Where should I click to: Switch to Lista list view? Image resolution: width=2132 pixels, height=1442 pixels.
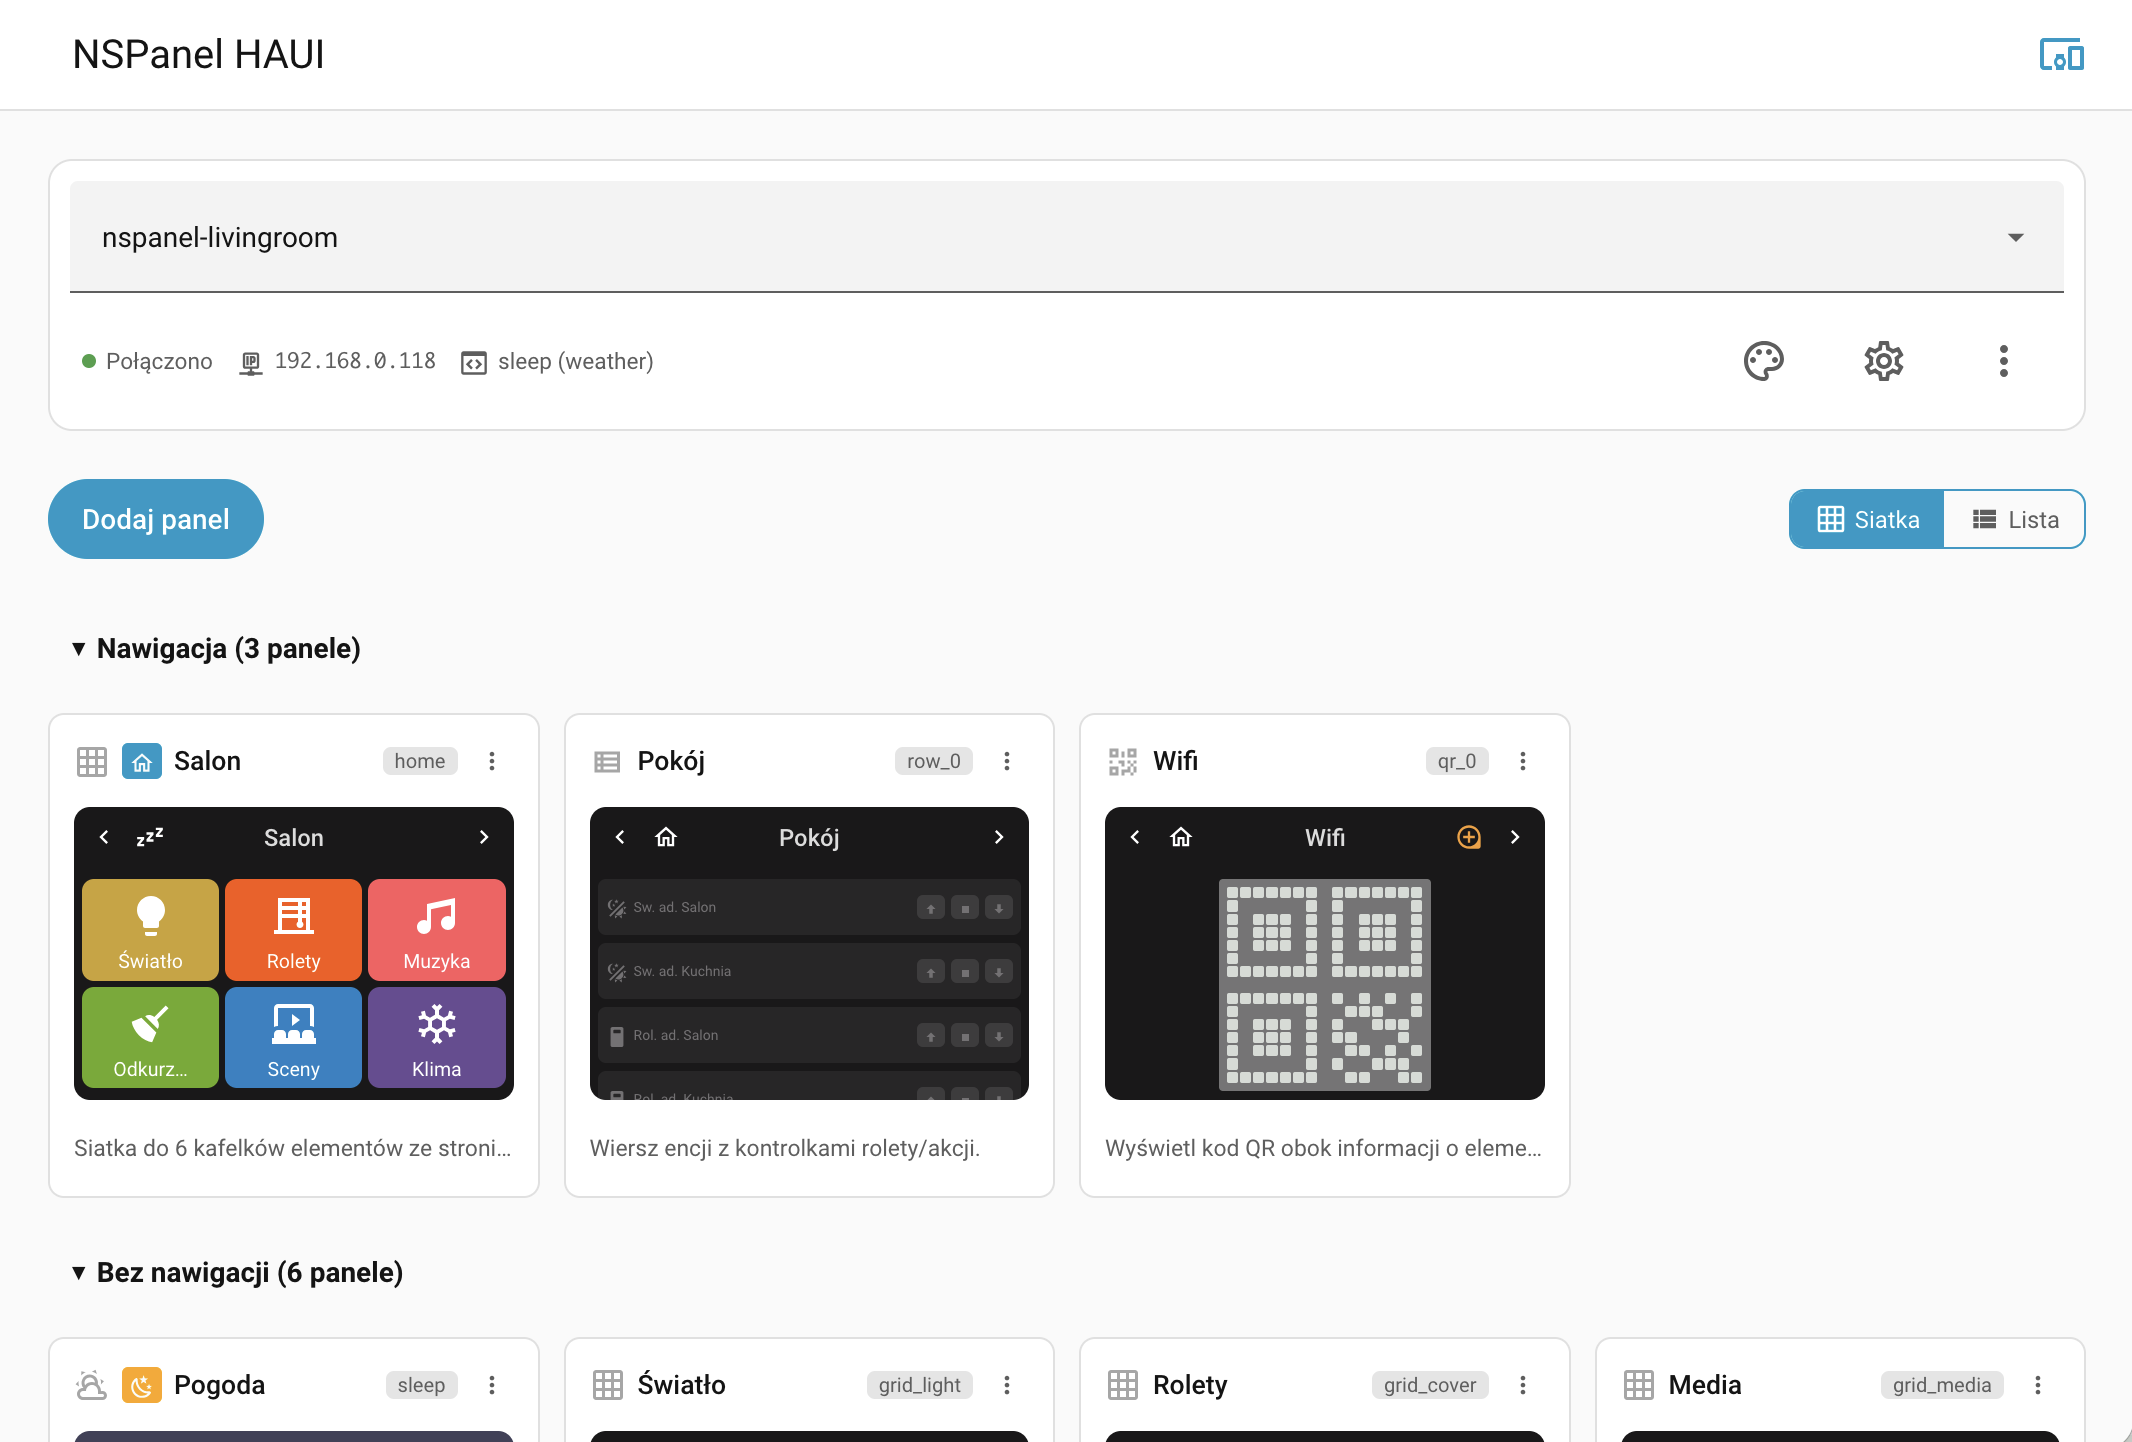click(x=2014, y=519)
